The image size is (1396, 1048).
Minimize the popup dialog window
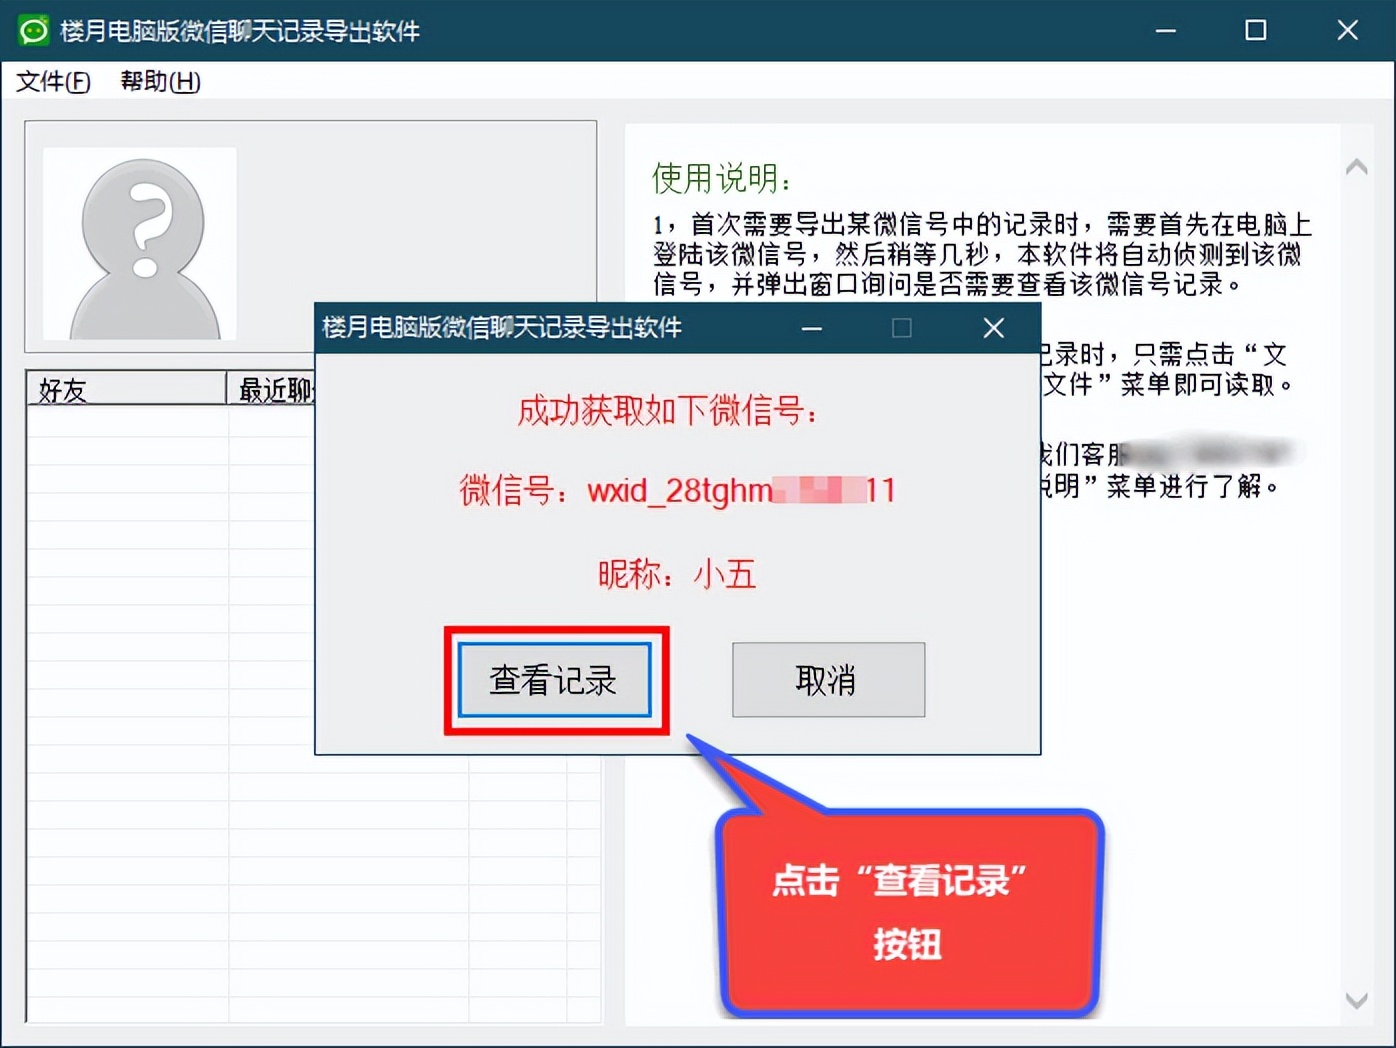(812, 328)
